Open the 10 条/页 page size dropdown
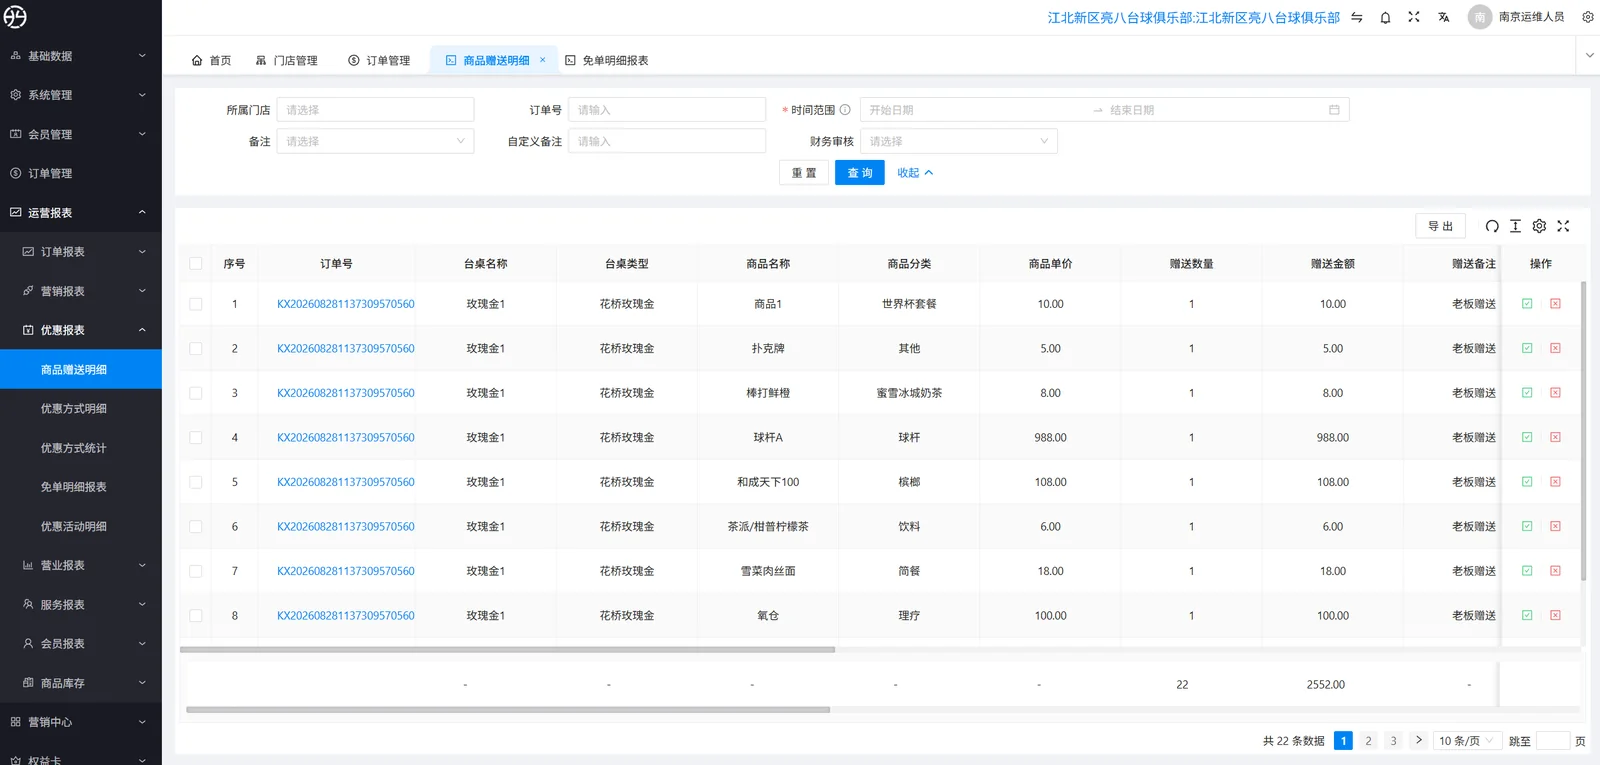Viewport: 1600px width, 765px height. (1466, 741)
